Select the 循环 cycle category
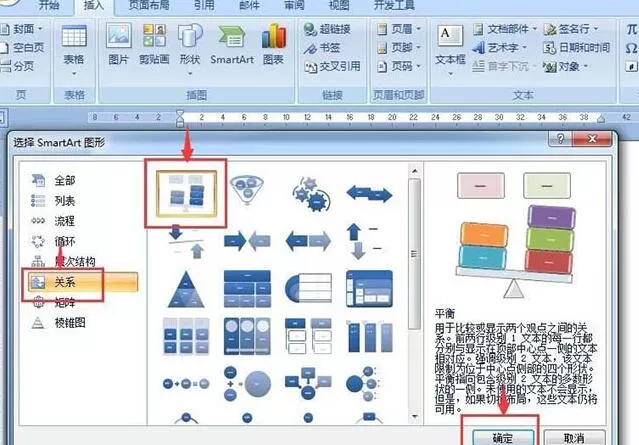 53,241
